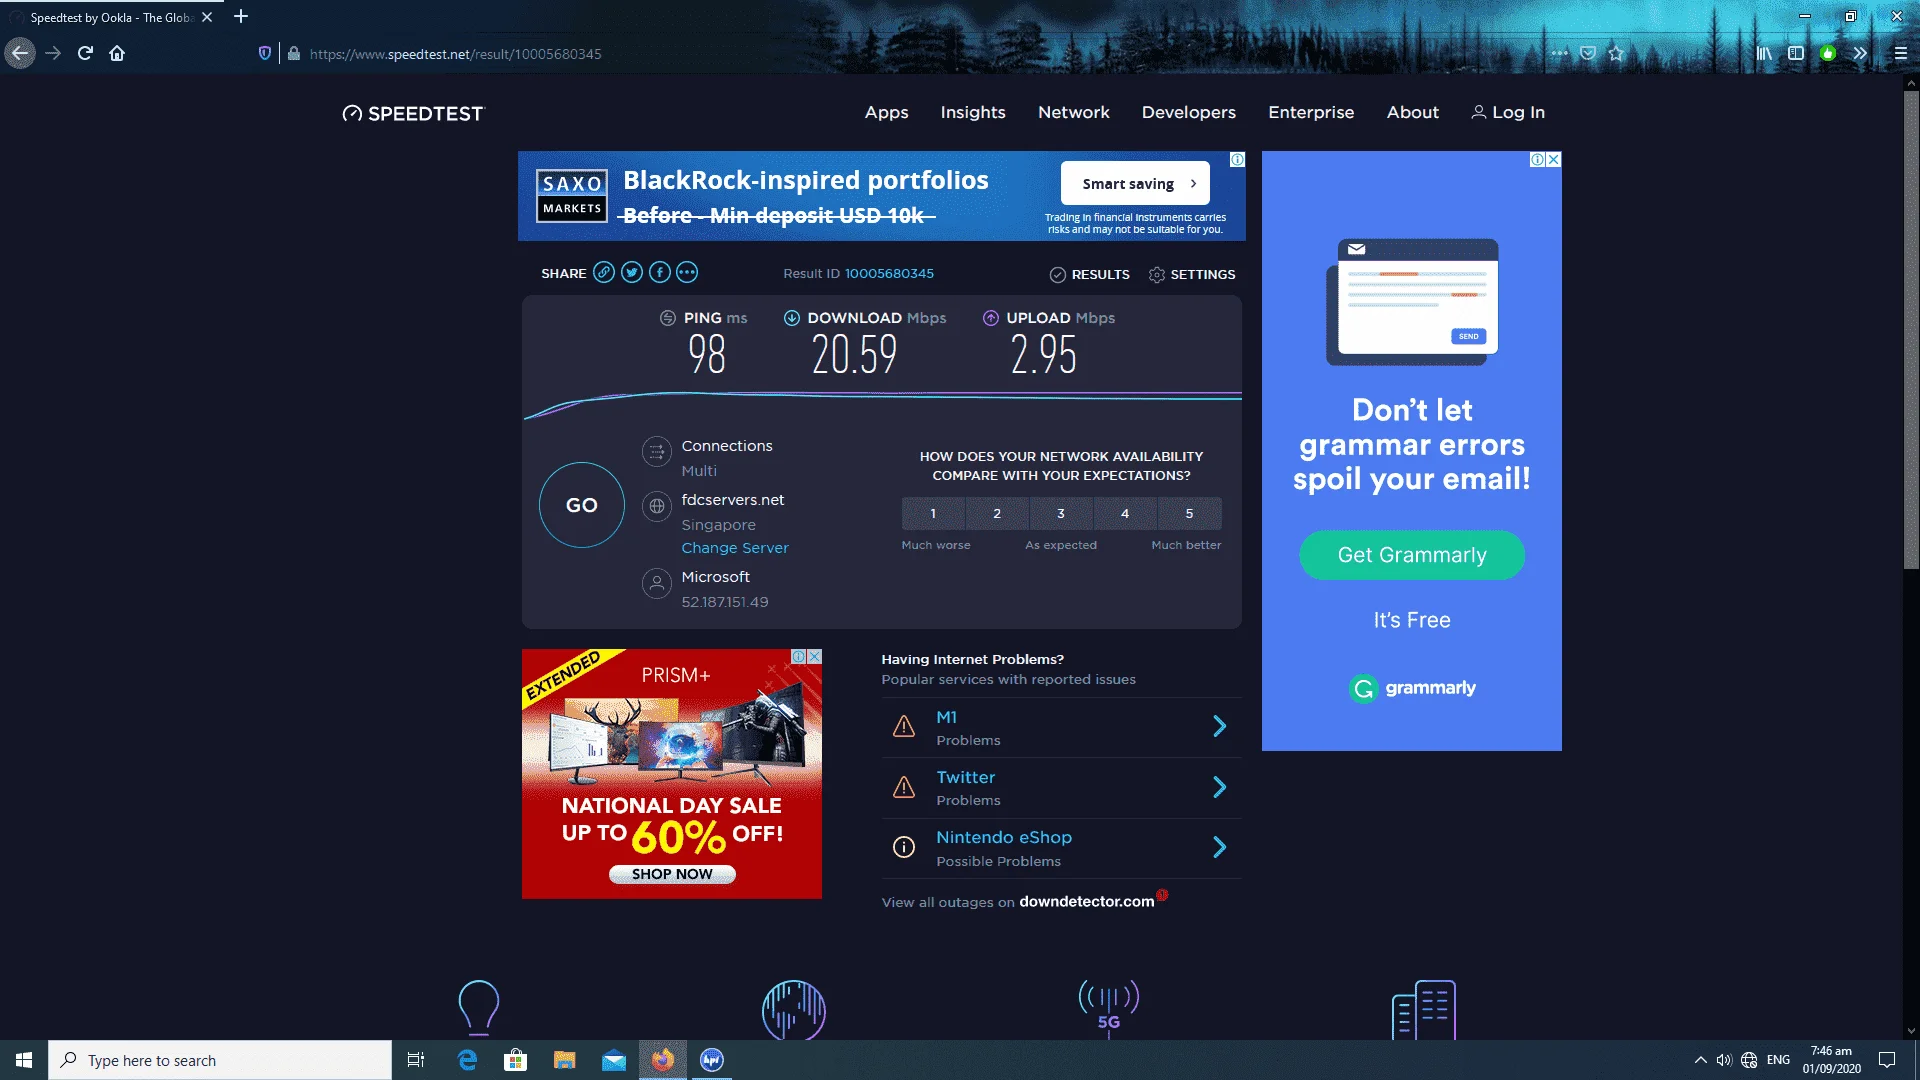
Task: Copy the share link icon
Action: 604,273
